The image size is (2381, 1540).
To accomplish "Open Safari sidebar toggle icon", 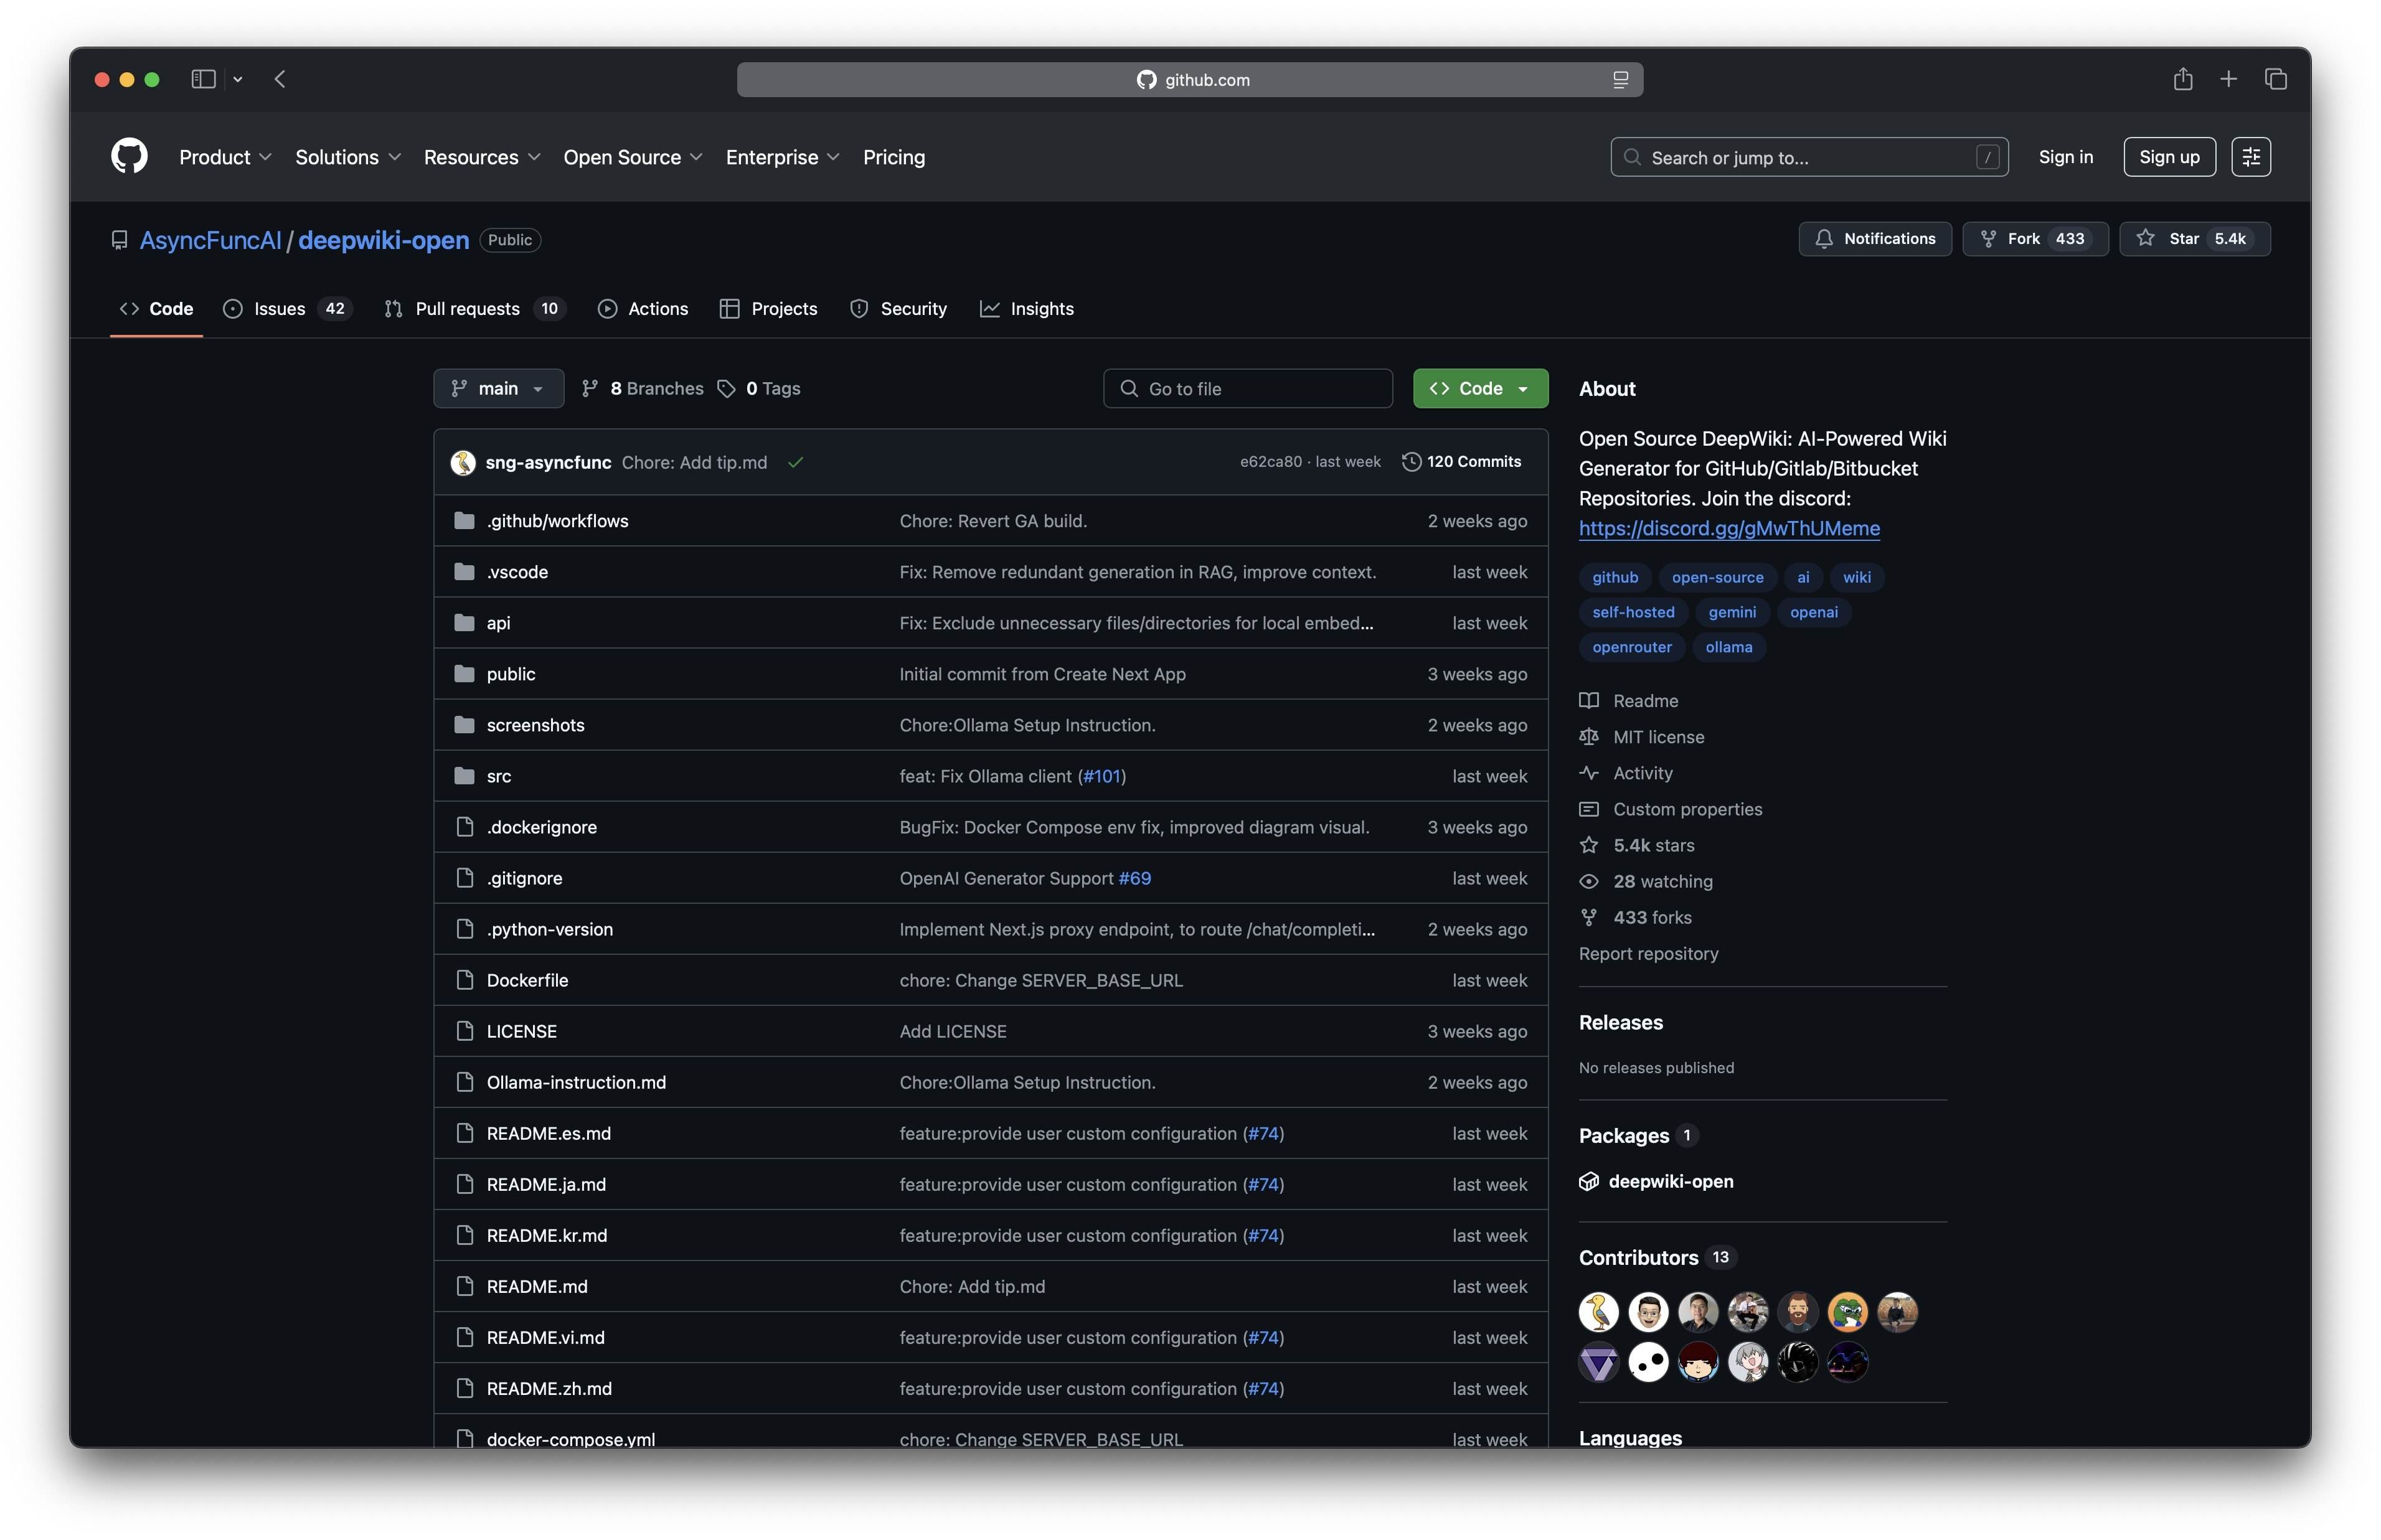I will [x=203, y=79].
